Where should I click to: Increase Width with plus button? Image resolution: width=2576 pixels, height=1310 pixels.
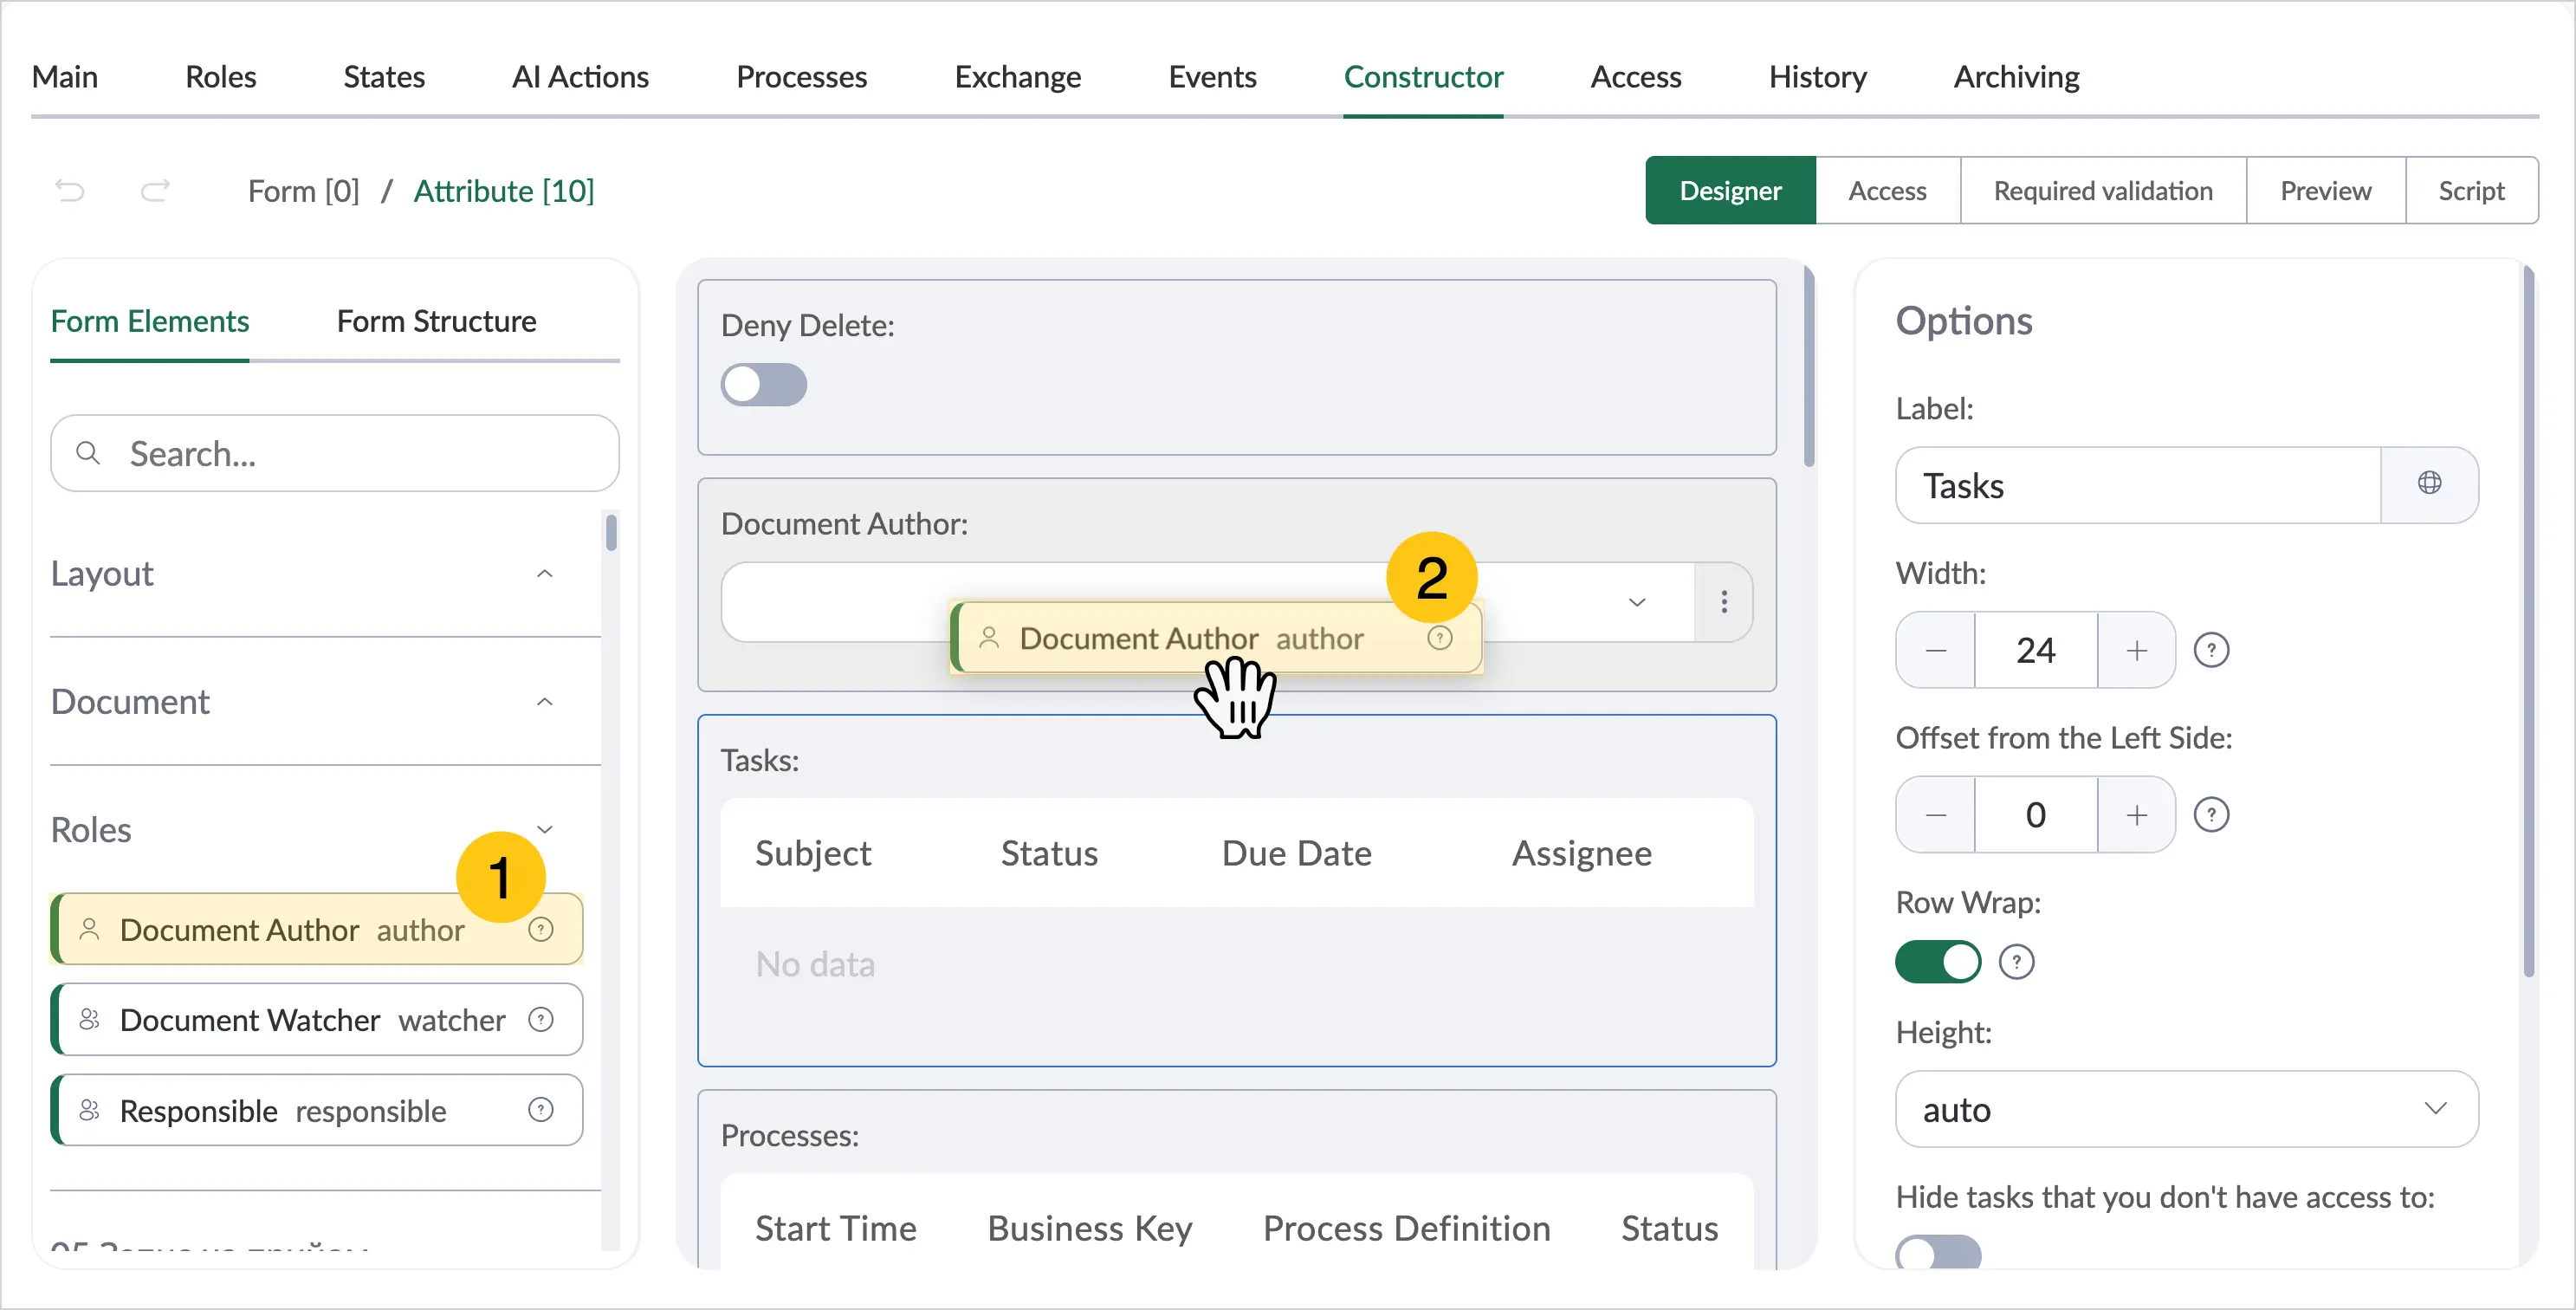pyautogui.click(x=2137, y=651)
